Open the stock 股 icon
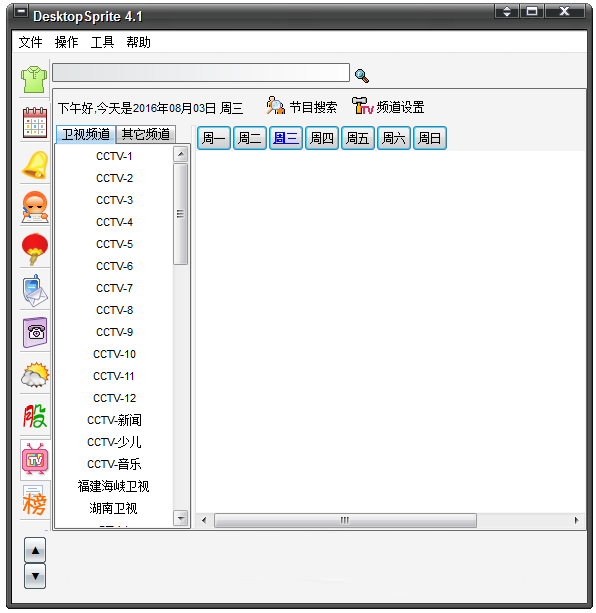The width and height of the screenshot is (596, 613). point(35,416)
